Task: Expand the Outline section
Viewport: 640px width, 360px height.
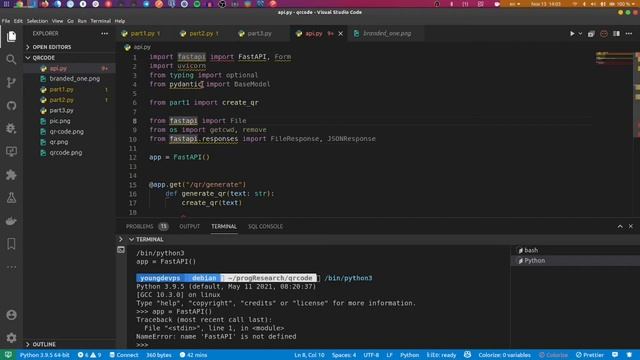Action: point(69,344)
